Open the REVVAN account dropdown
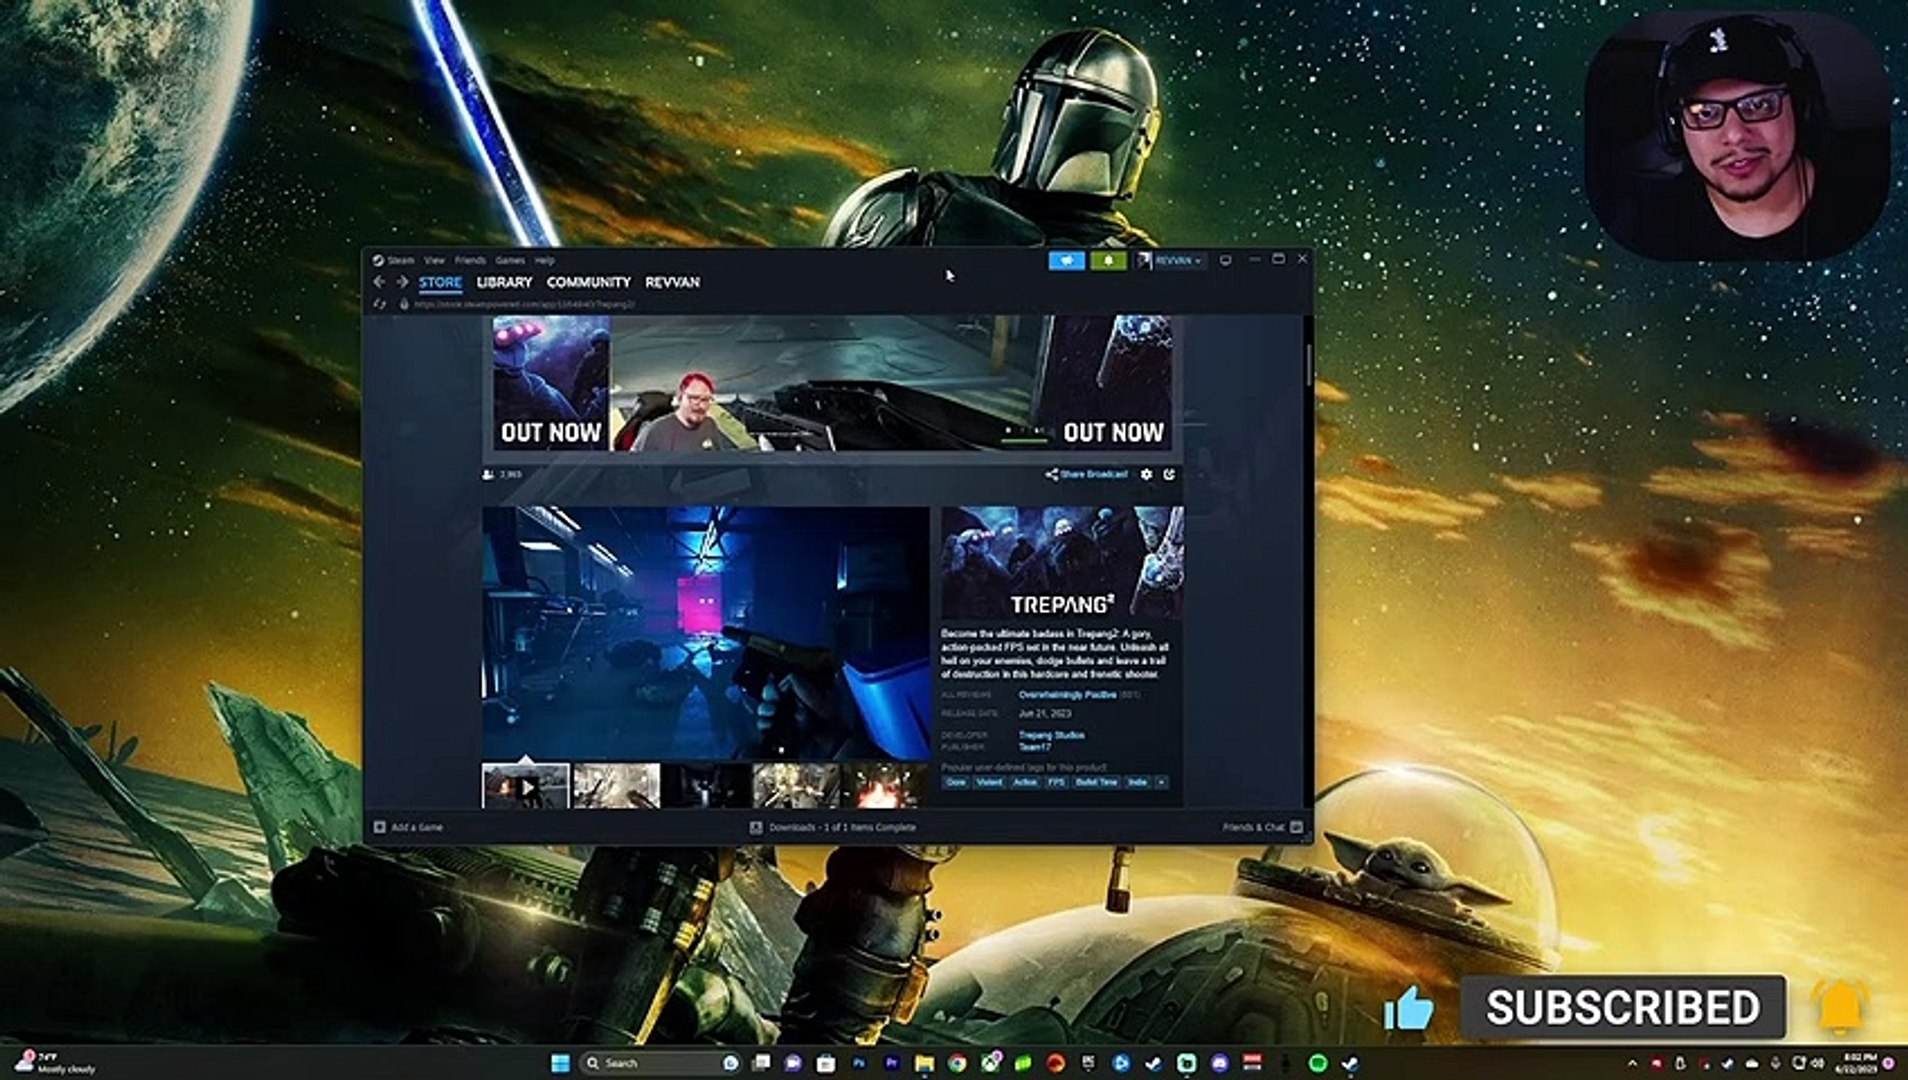This screenshot has height=1080, width=1908. click(x=1170, y=260)
